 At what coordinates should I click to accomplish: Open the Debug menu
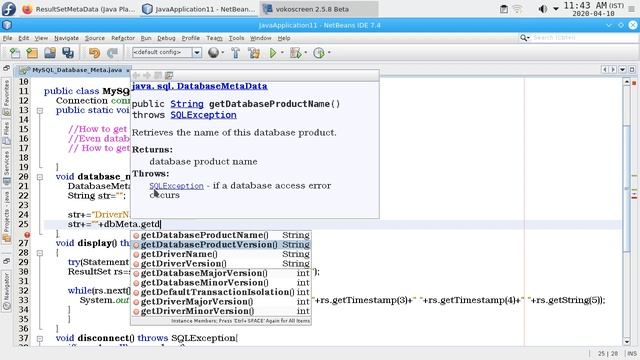pyautogui.click(x=166, y=38)
